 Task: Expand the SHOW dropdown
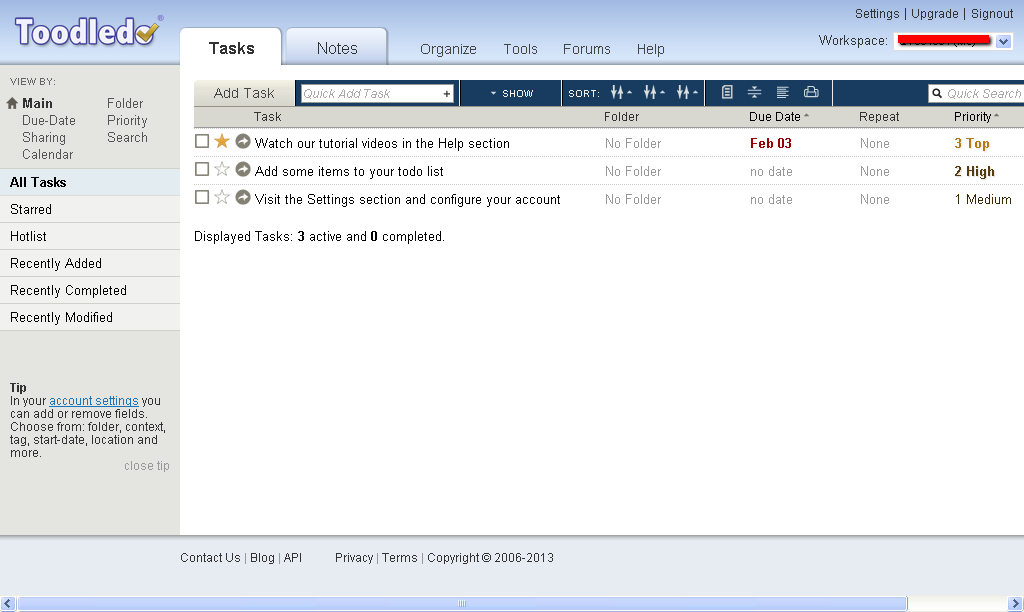[x=511, y=93]
